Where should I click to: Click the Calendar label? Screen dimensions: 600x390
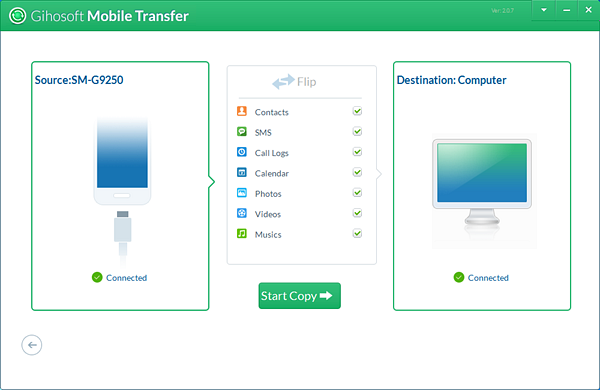pyautogui.click(x=272, y=173)
